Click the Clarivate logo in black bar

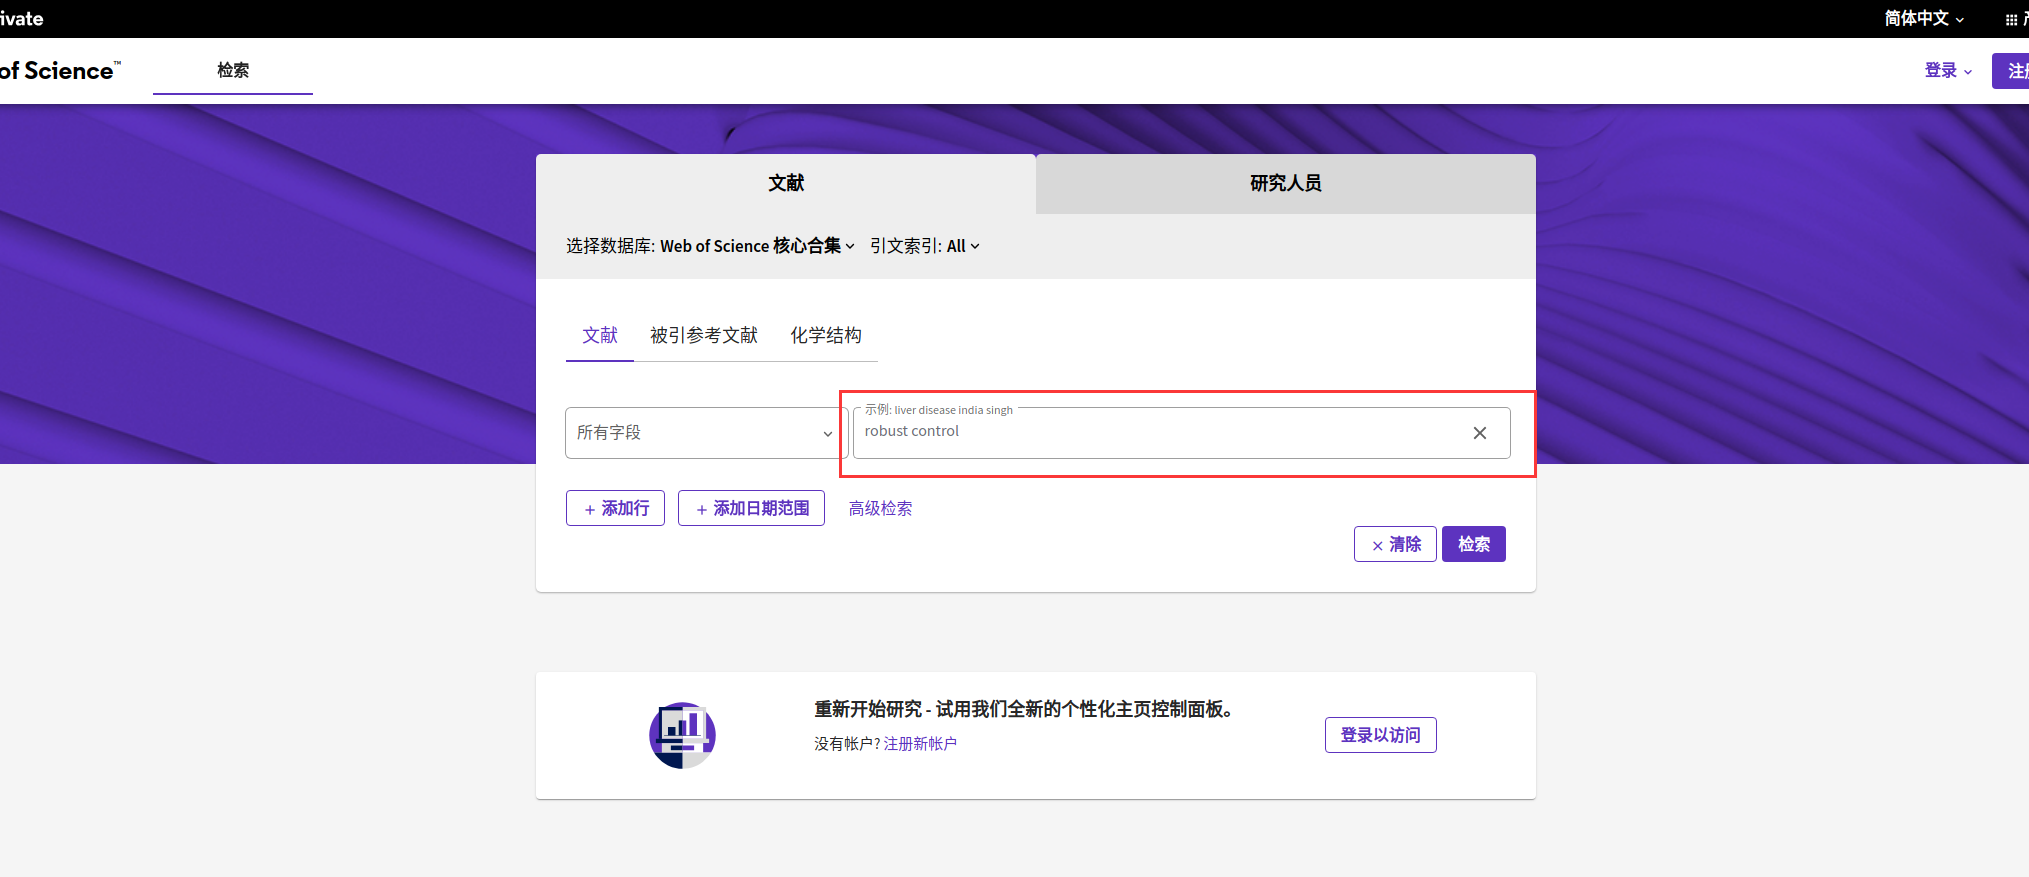(21, 18)
